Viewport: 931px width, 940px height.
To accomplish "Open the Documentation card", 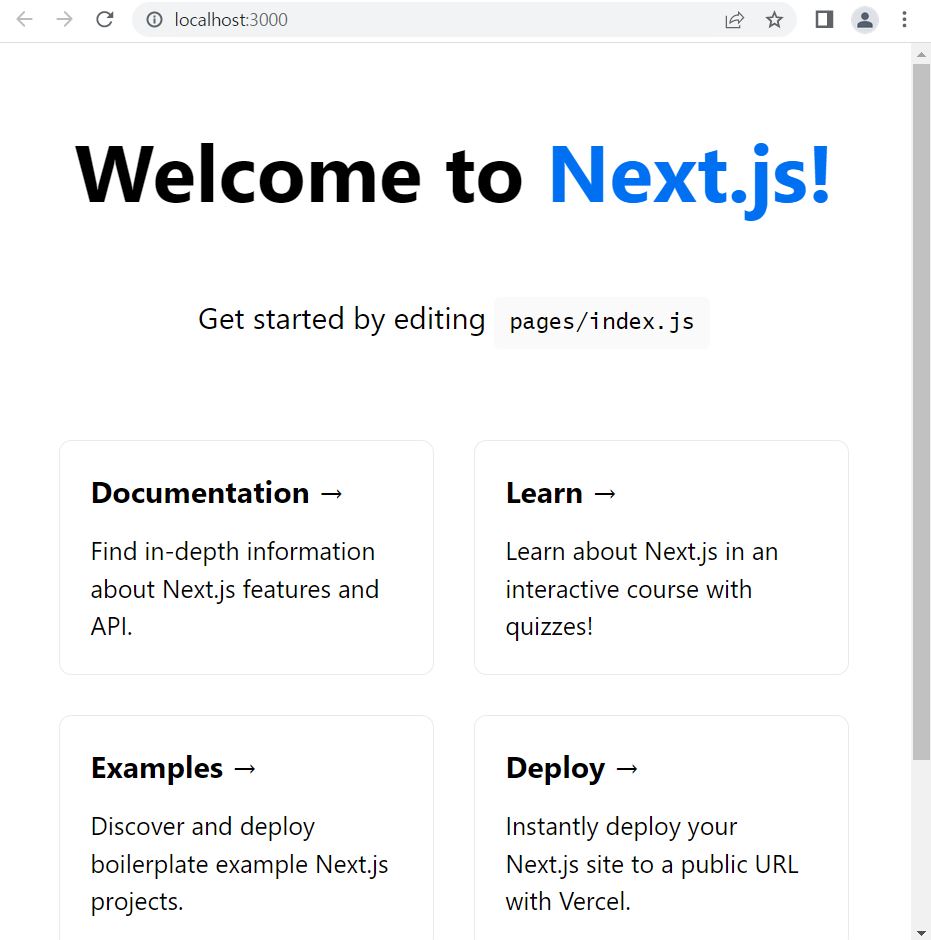I will point(246,558).
